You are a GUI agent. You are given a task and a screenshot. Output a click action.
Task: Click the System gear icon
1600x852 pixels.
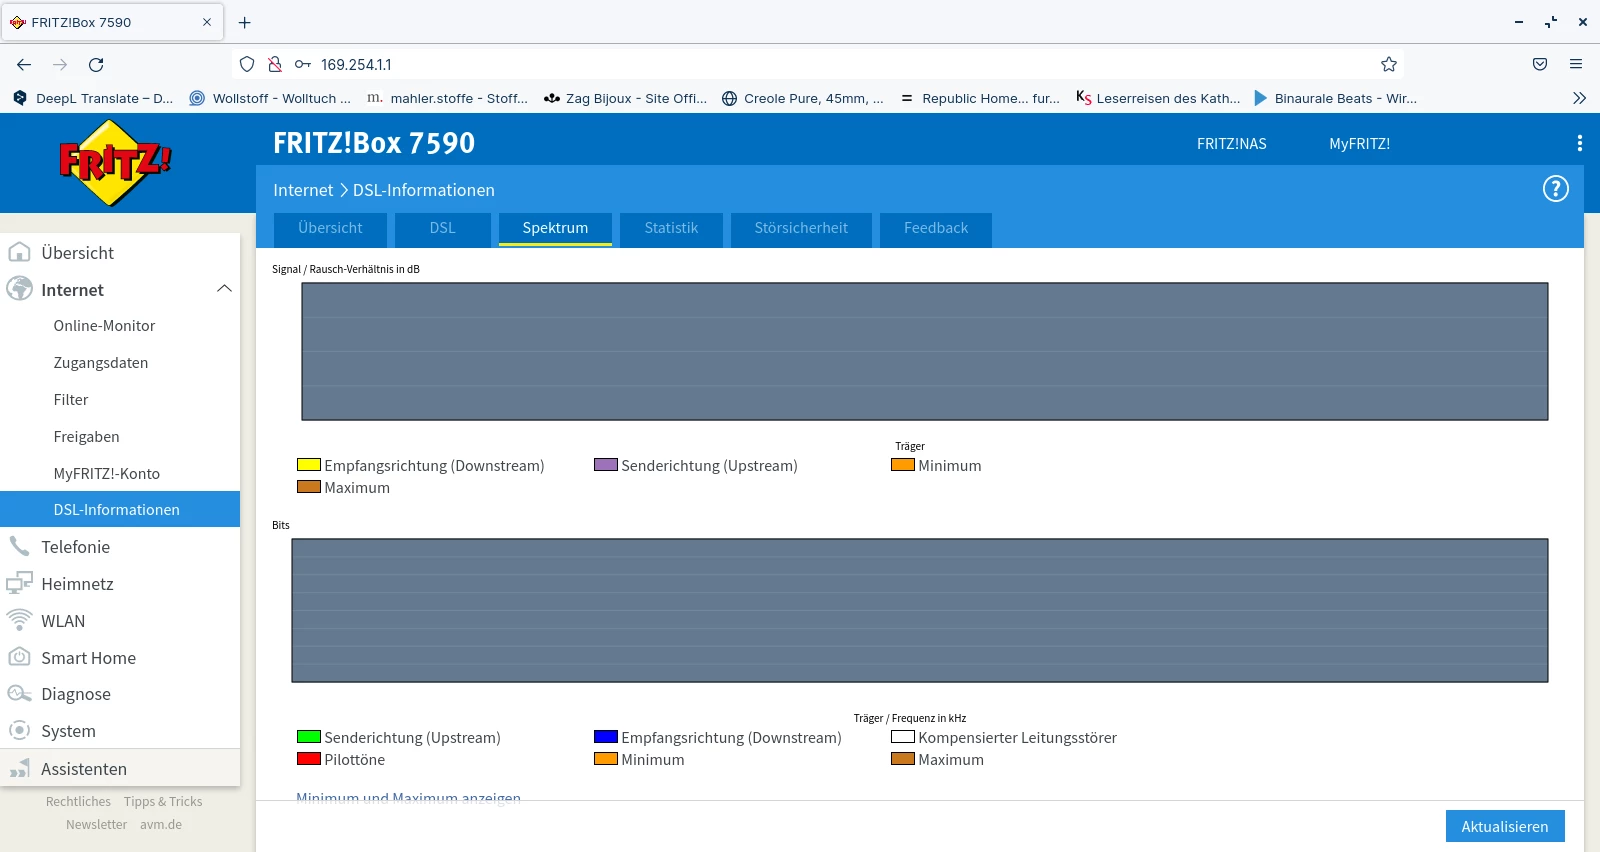click(x=19, y=730)
